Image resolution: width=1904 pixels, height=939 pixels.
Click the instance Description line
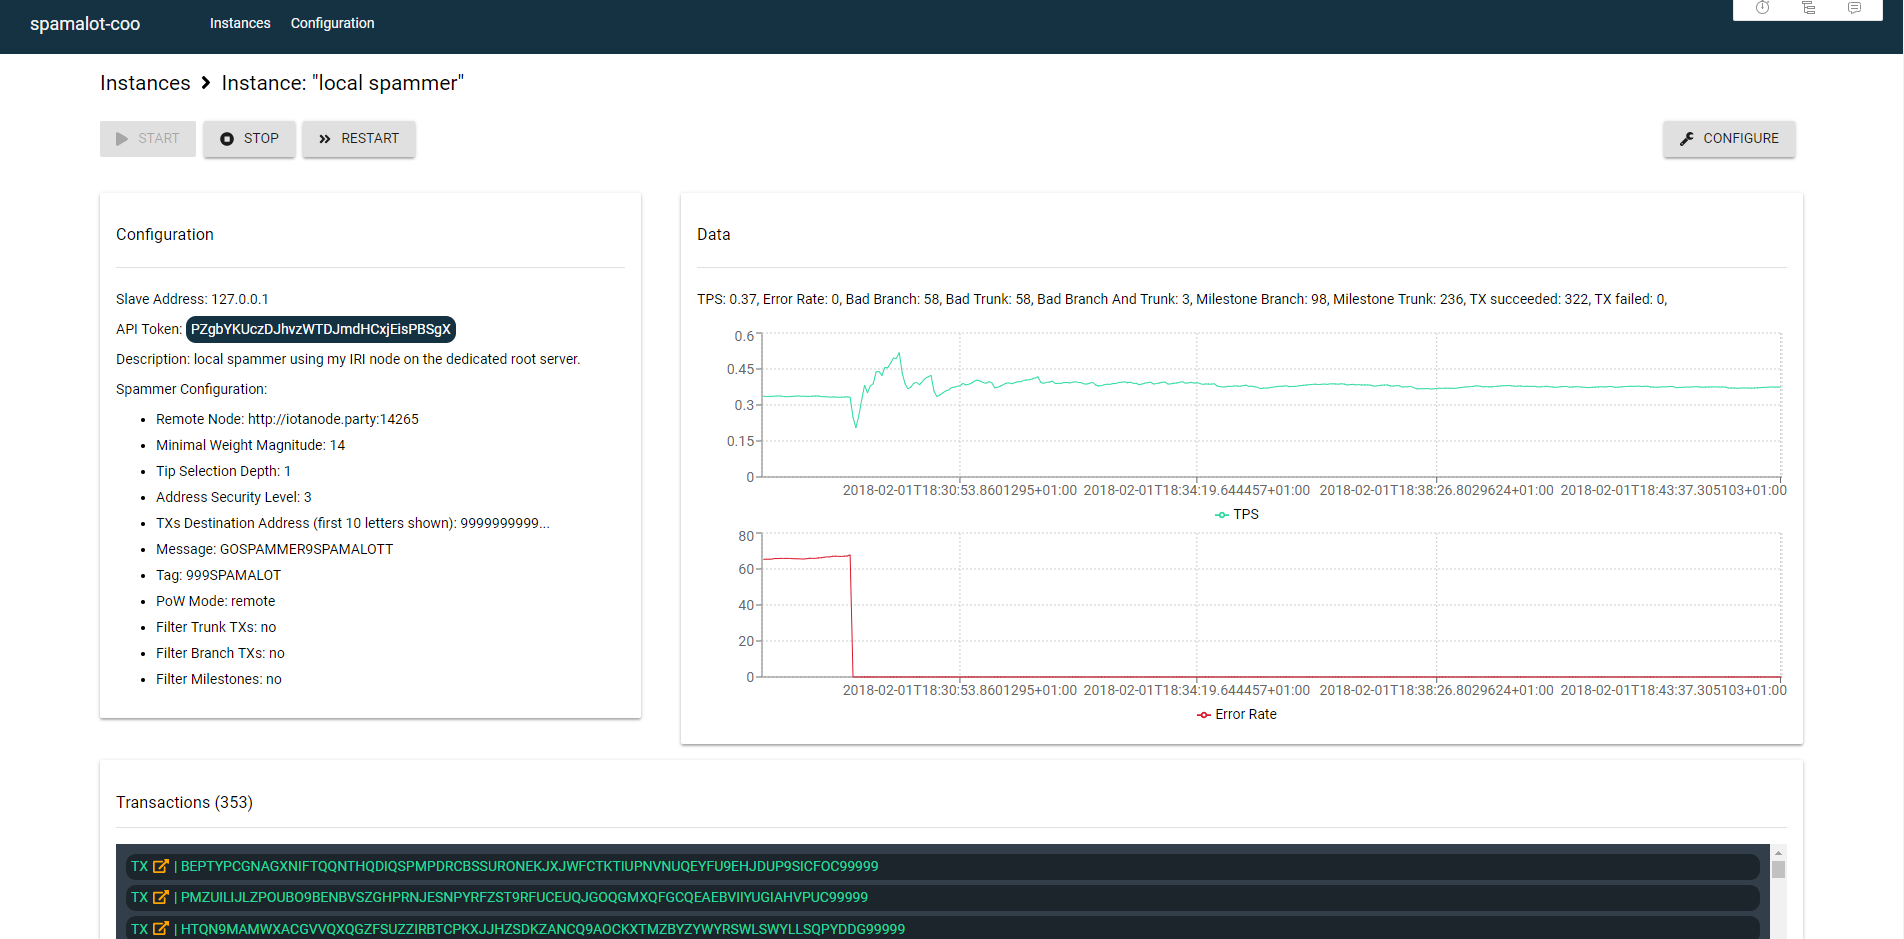point(348,359)
